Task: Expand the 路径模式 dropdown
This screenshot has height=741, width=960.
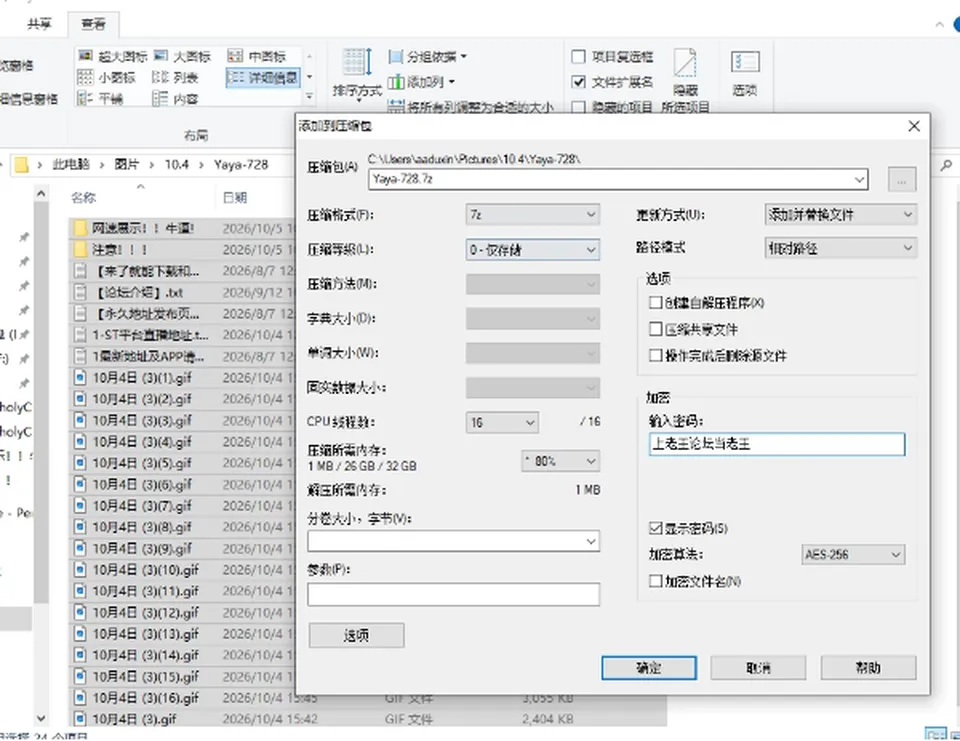Action: point(841,248)
